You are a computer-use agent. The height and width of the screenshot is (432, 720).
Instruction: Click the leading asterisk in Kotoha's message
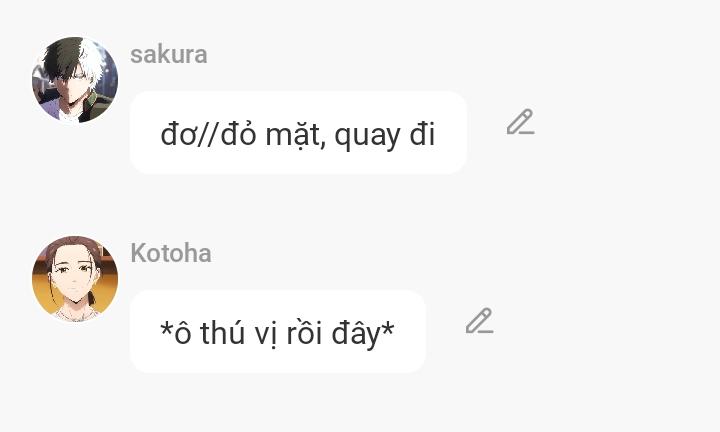pyautogui.click(x=166, y=330)
